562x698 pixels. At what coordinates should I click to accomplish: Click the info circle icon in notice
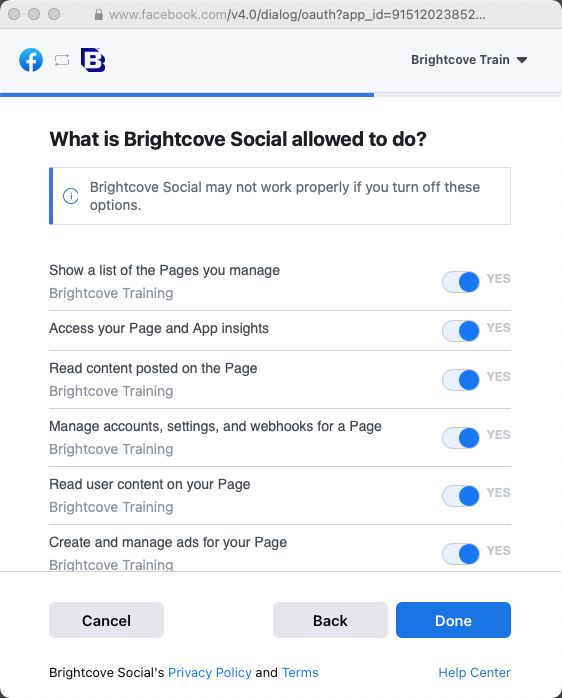pyautogui.click(x=71, y=196)
